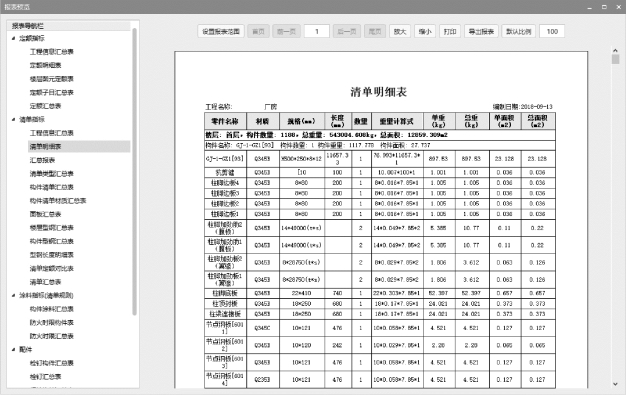Collapse the 定额指标 tree group
The image size is (626, 395).
[x=14, y=38]
